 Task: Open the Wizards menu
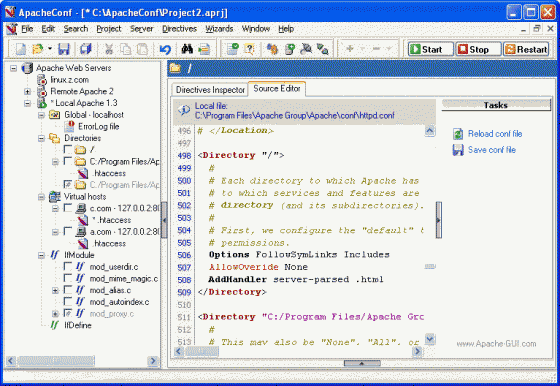(x=219, y=29)
